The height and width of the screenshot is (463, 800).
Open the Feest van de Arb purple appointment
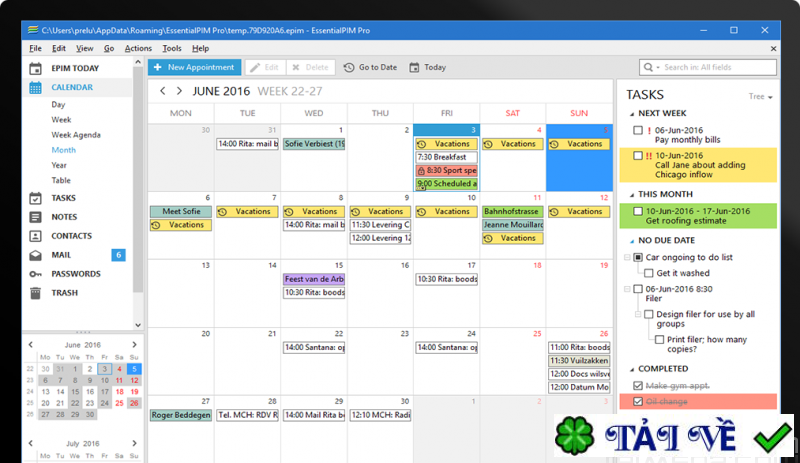pos(314,279)
